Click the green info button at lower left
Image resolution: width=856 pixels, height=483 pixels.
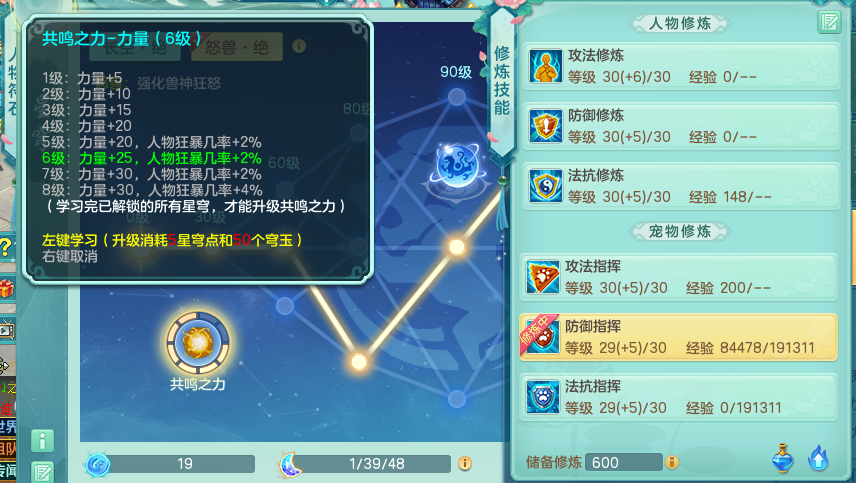[43, 440]
